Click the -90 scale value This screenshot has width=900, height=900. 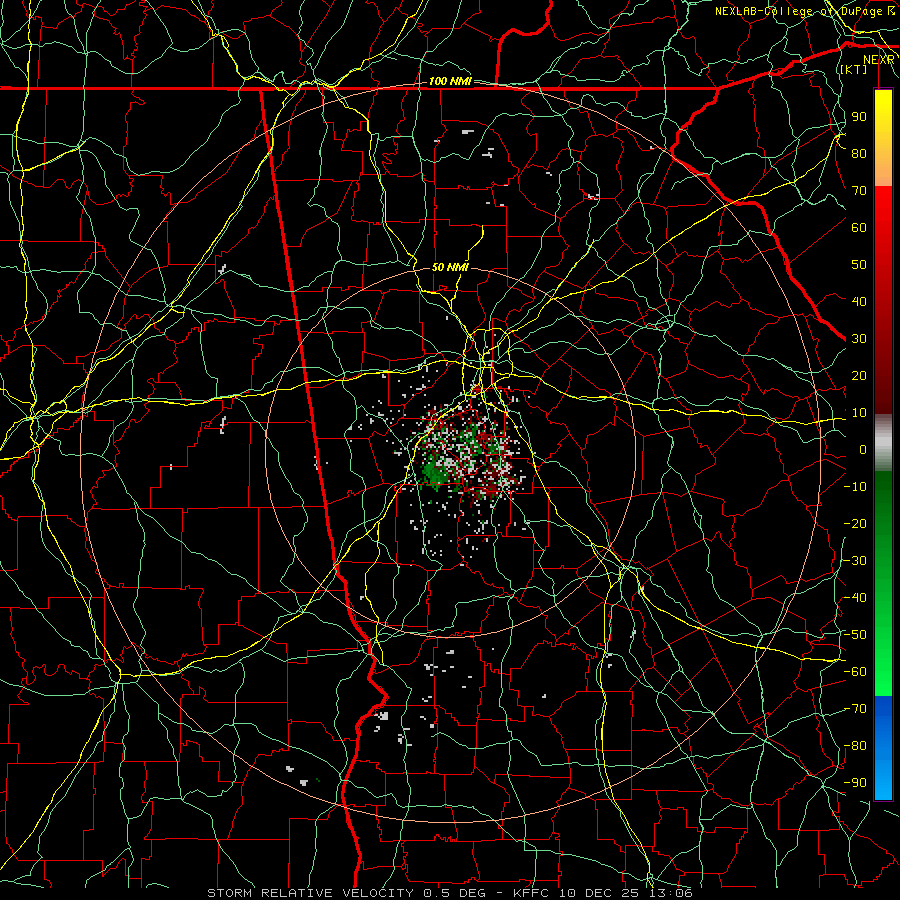[x=855, y=783]
